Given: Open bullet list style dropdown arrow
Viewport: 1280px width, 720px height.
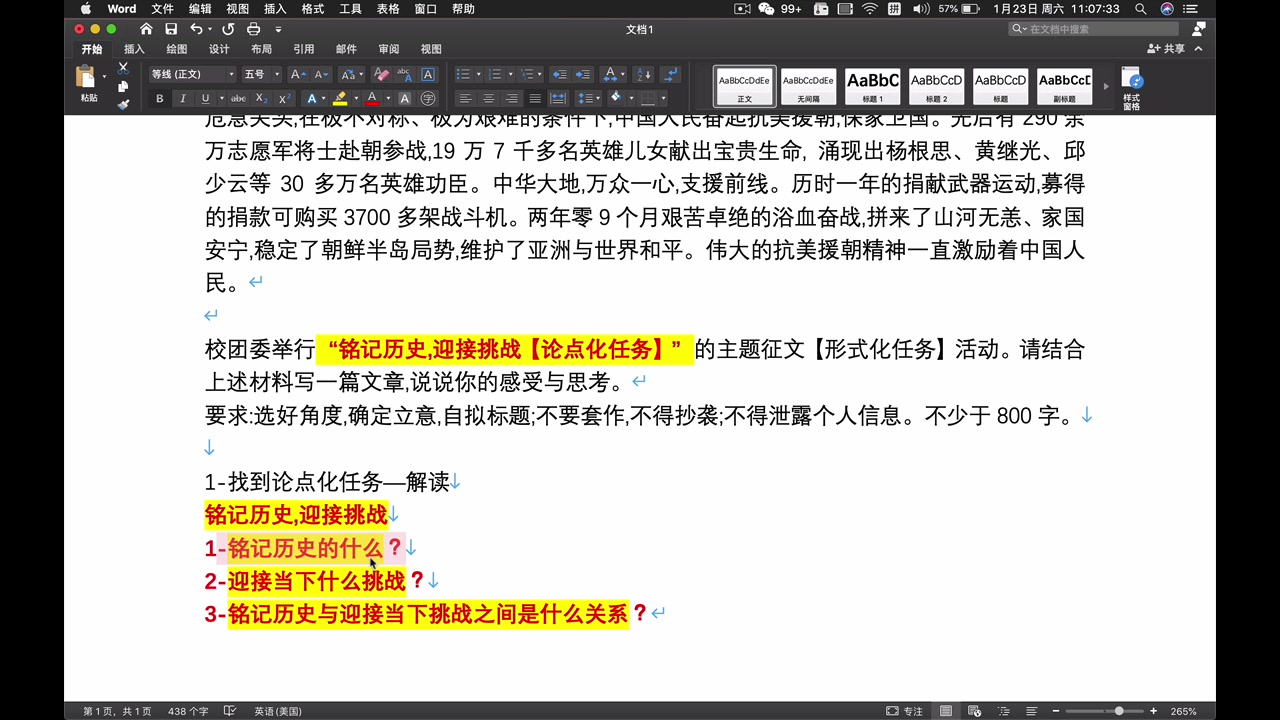Looking at the screenshot, I should click(x=478, y=74).
